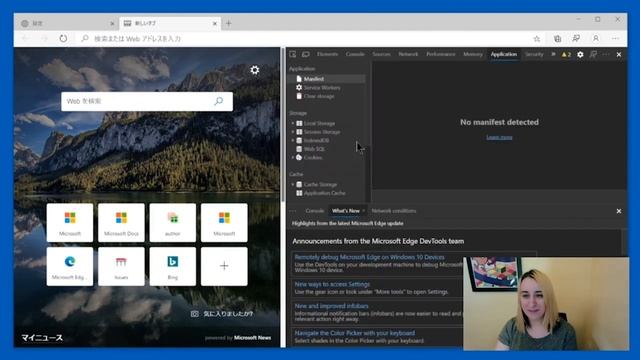Viewport: 640px width, 360px height.
Task: Open the Collections icon in toolbar
Action: click(557, 39)
